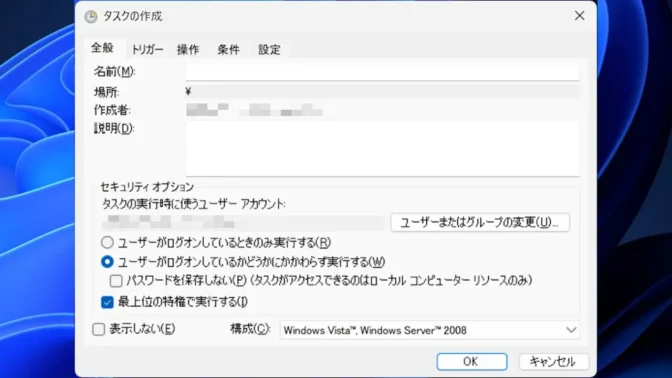
Task: Open the 操作 tab
Action: tap(188, 50)
